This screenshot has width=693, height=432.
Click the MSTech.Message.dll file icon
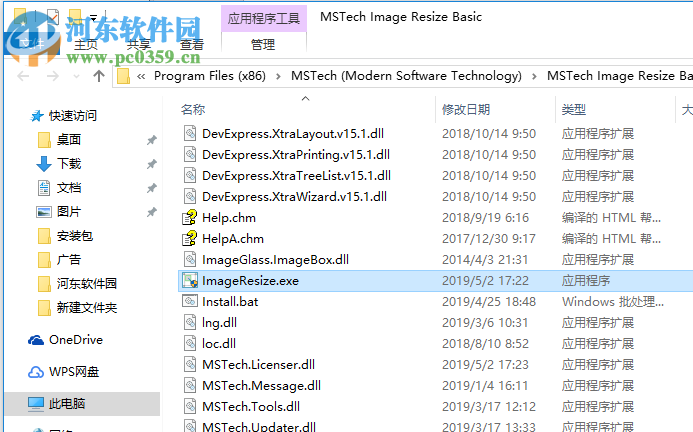coord(190,386)
